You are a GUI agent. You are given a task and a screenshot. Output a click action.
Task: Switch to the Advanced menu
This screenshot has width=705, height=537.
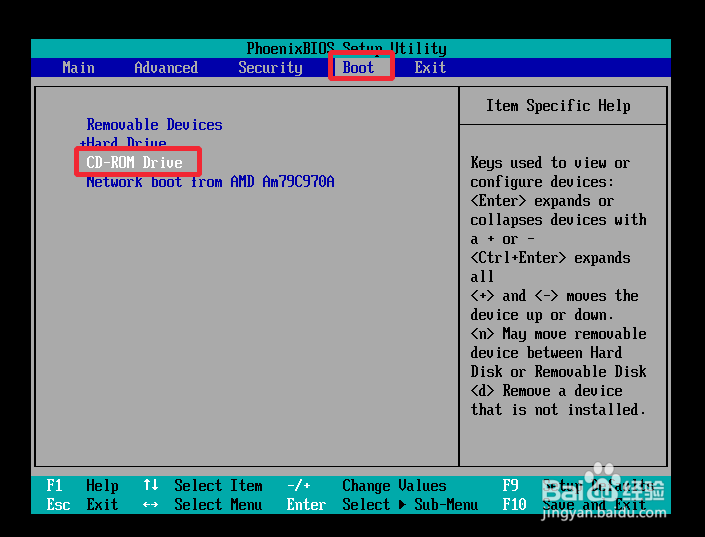click(x=166, y=67)
